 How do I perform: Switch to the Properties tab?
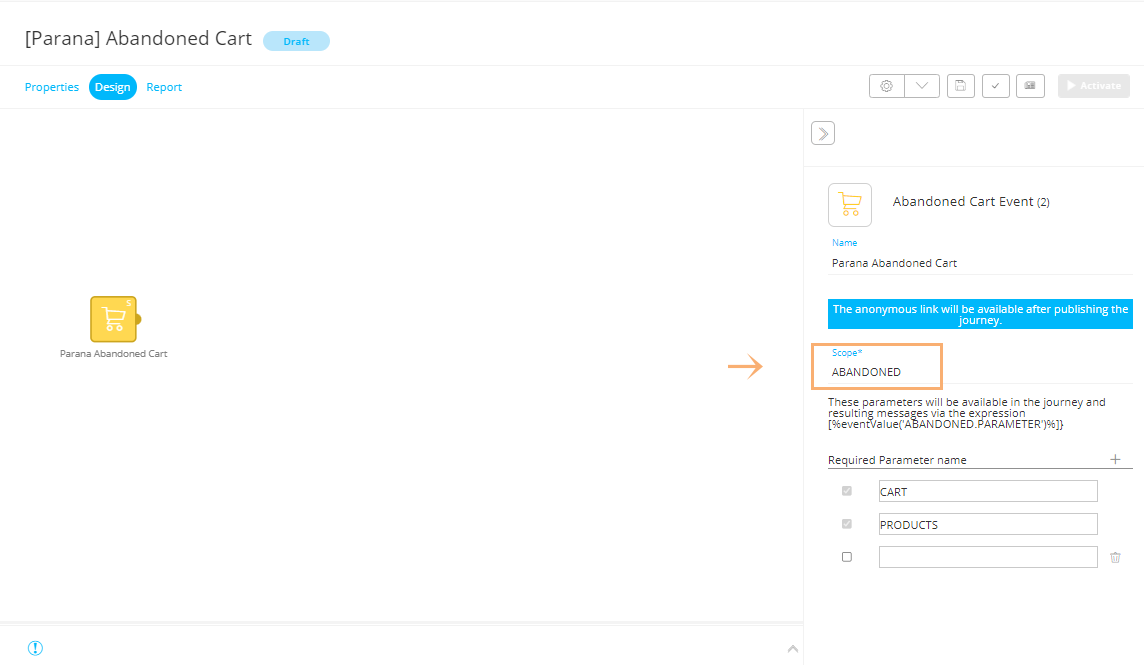52,87
